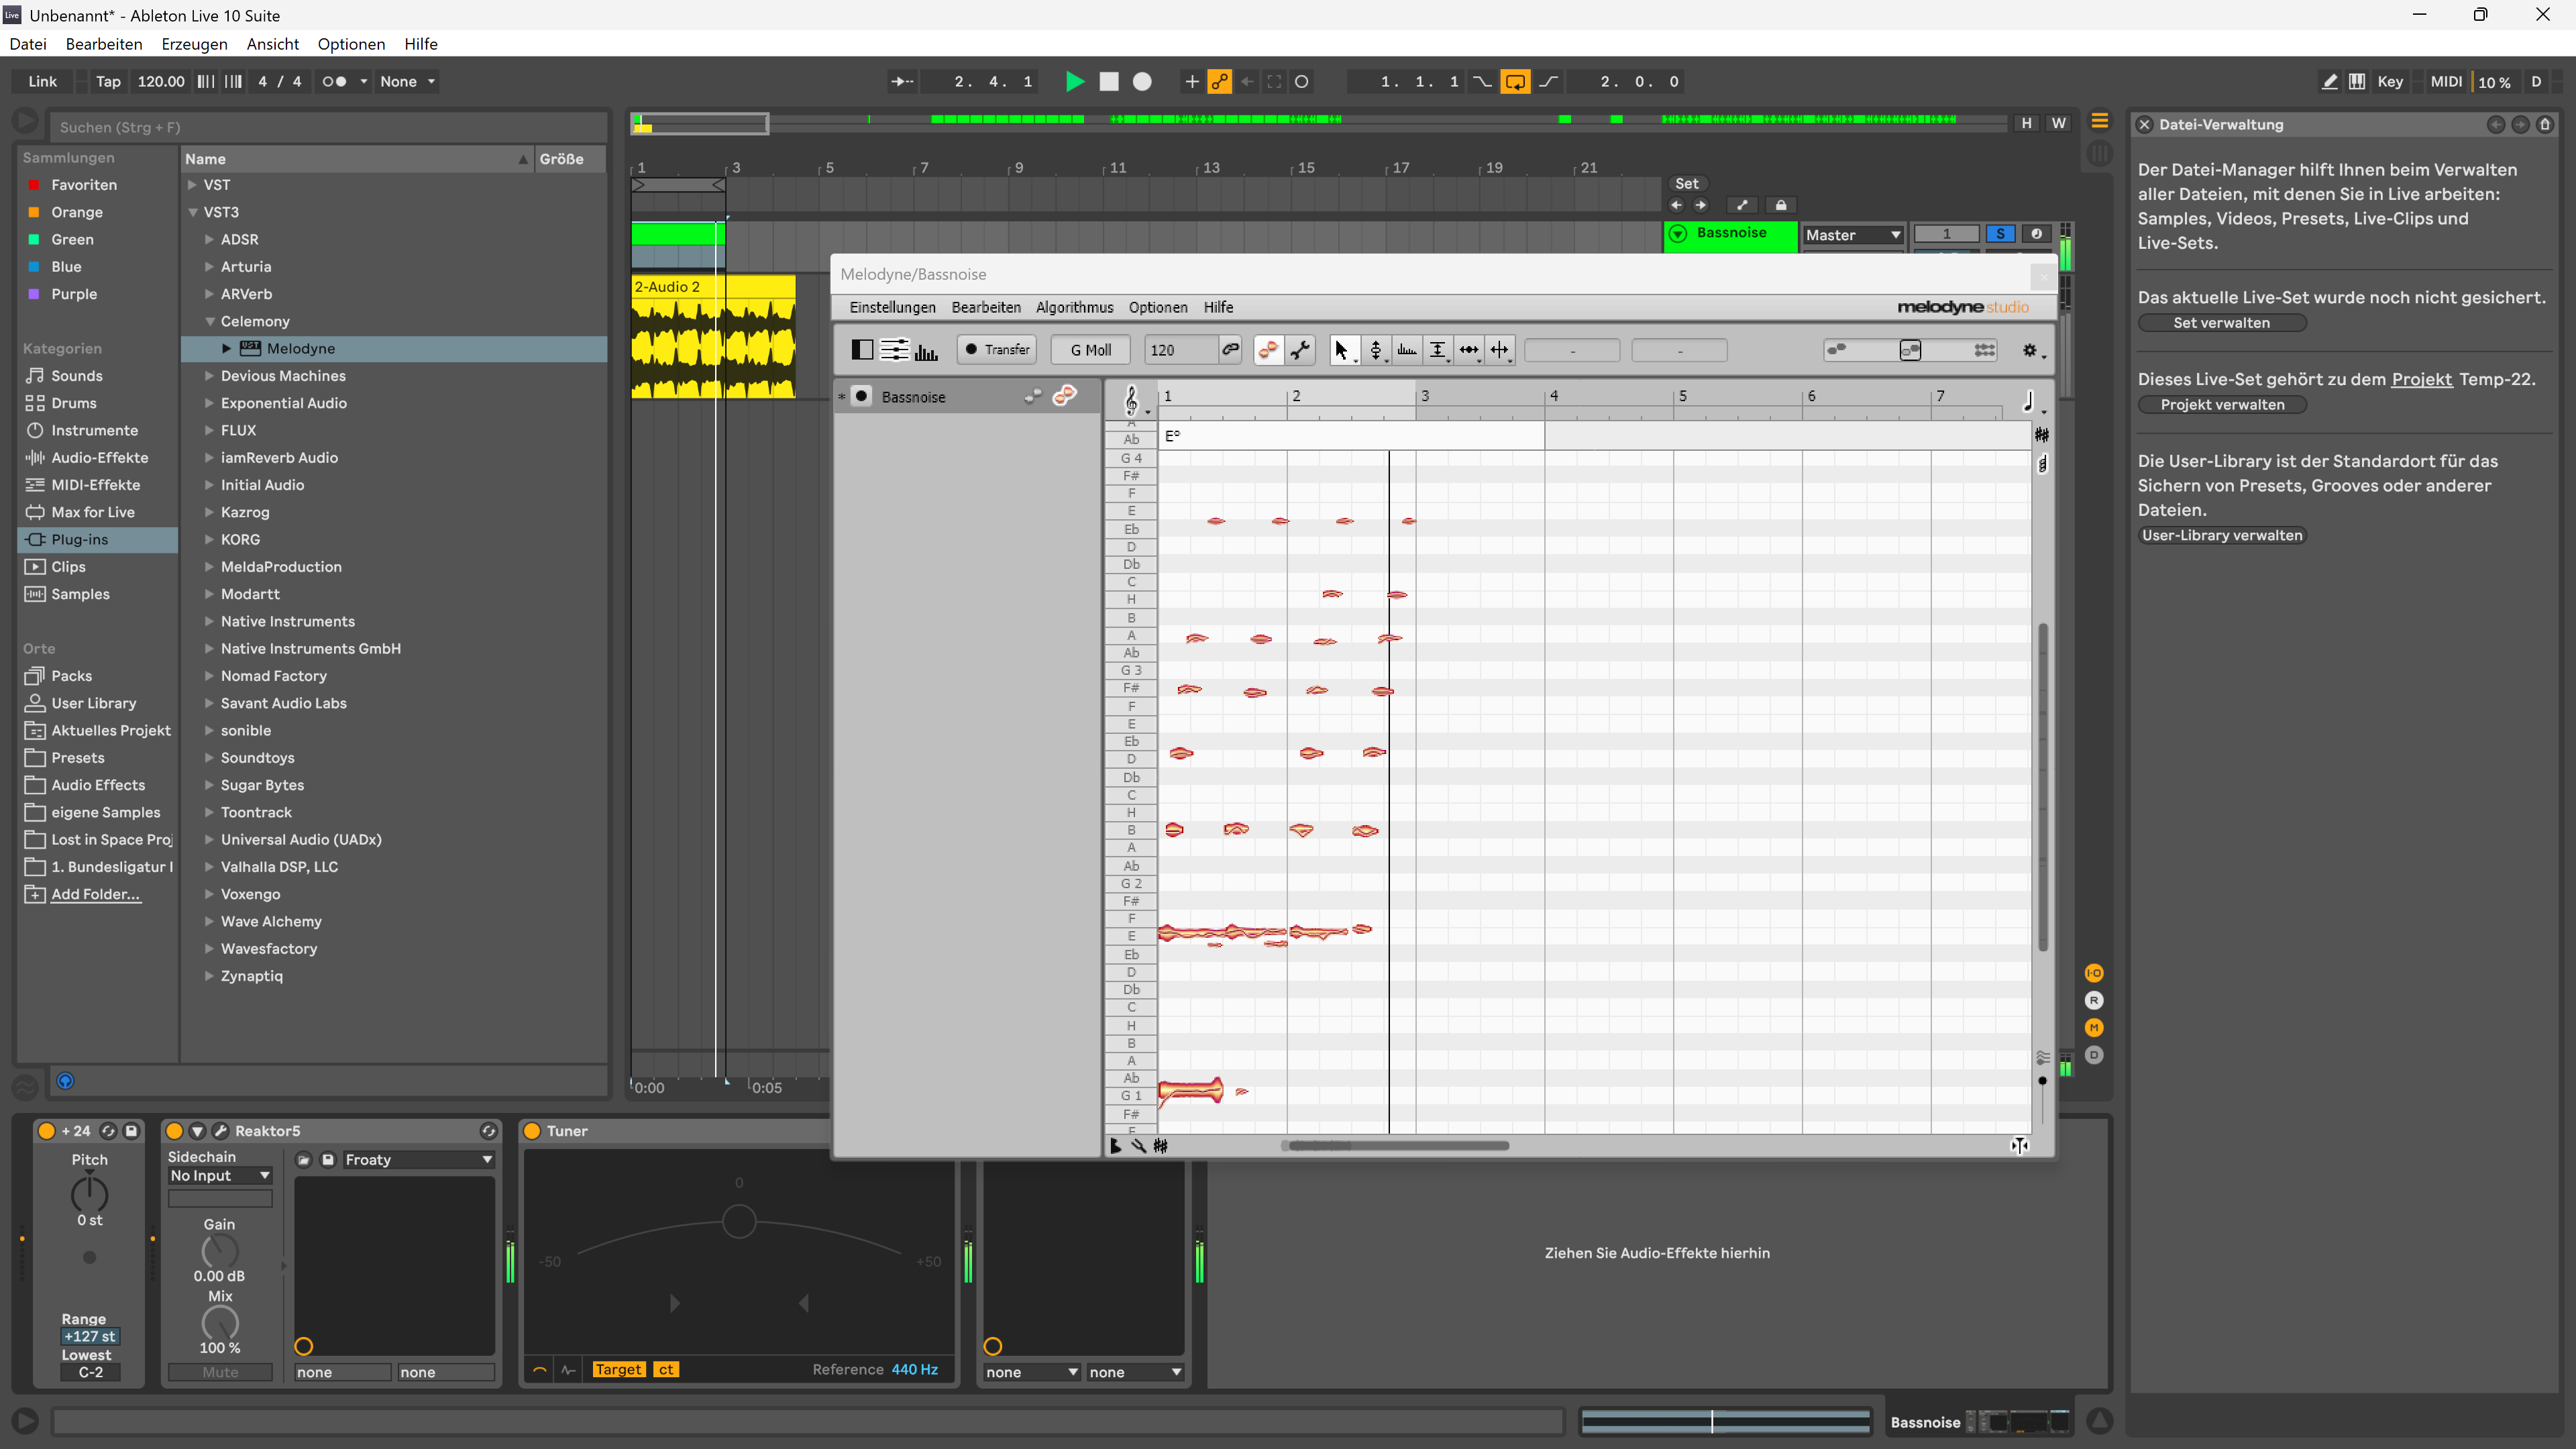This screenshot has height=1449, width=2576.
Task: Stop playback in Ableton transport
Action: coord(1109,82)
